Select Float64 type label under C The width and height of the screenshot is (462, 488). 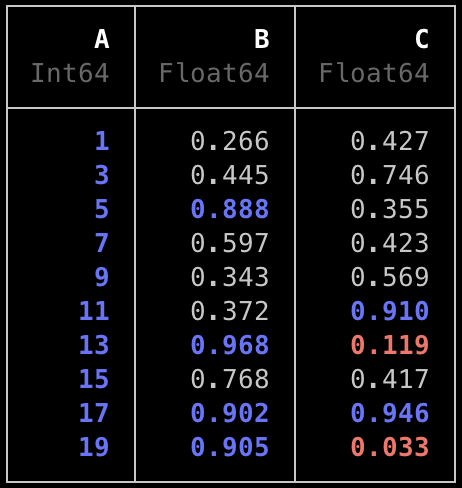click(x=374, y=73)
